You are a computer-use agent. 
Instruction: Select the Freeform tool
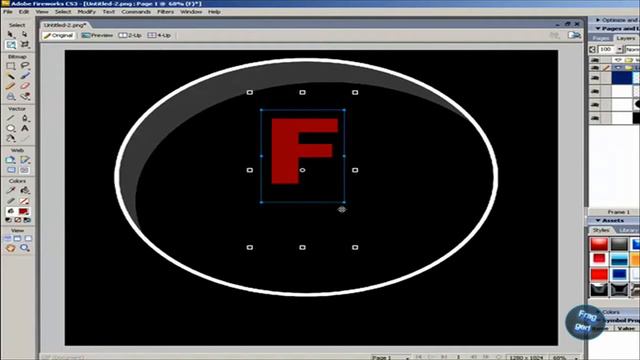11,138
